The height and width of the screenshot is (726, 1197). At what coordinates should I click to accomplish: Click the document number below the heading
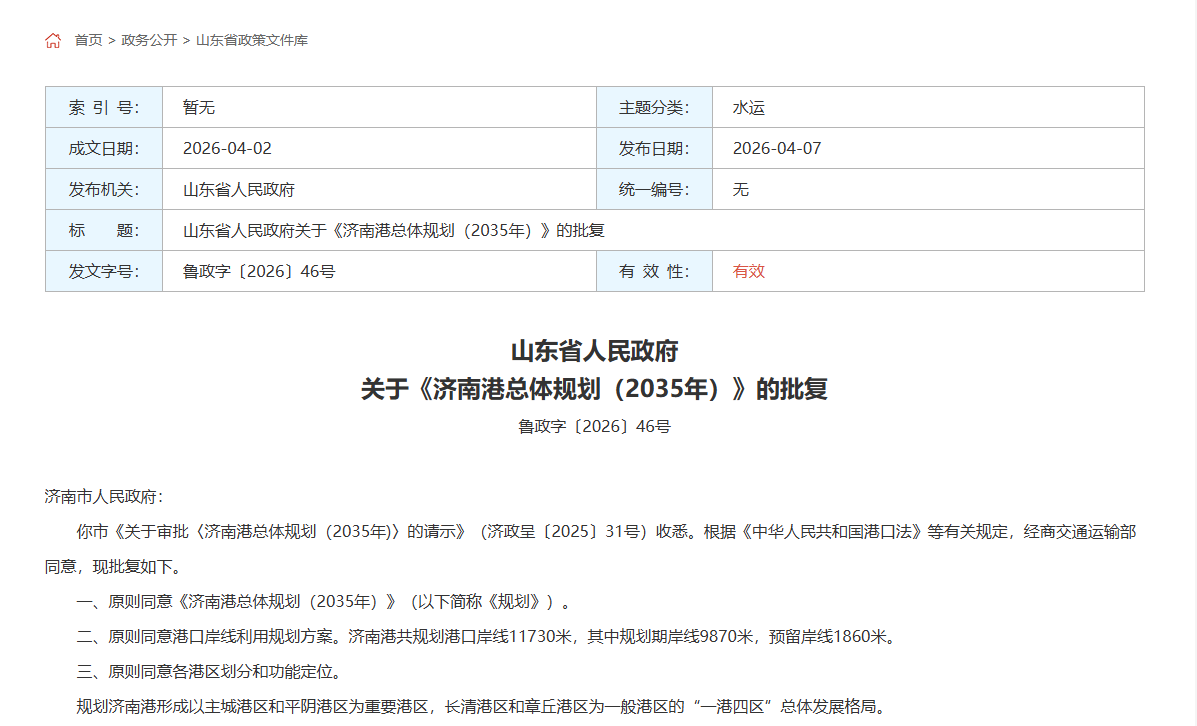[594, 427]
